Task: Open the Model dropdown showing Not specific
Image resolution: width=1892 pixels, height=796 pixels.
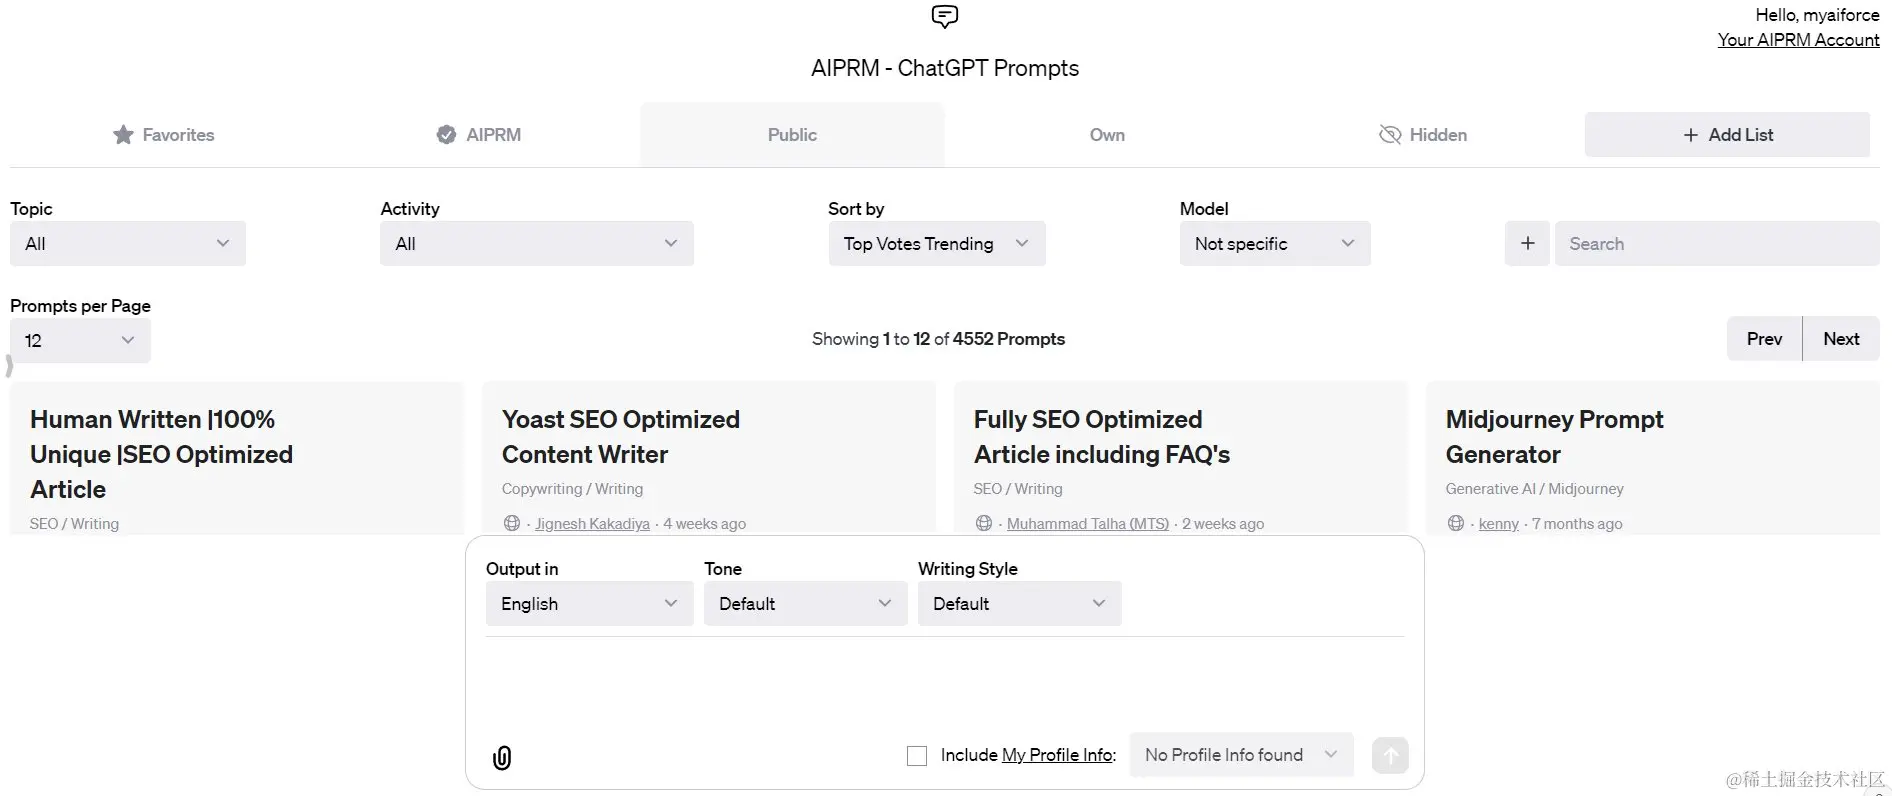Action: pos(1275,243)
